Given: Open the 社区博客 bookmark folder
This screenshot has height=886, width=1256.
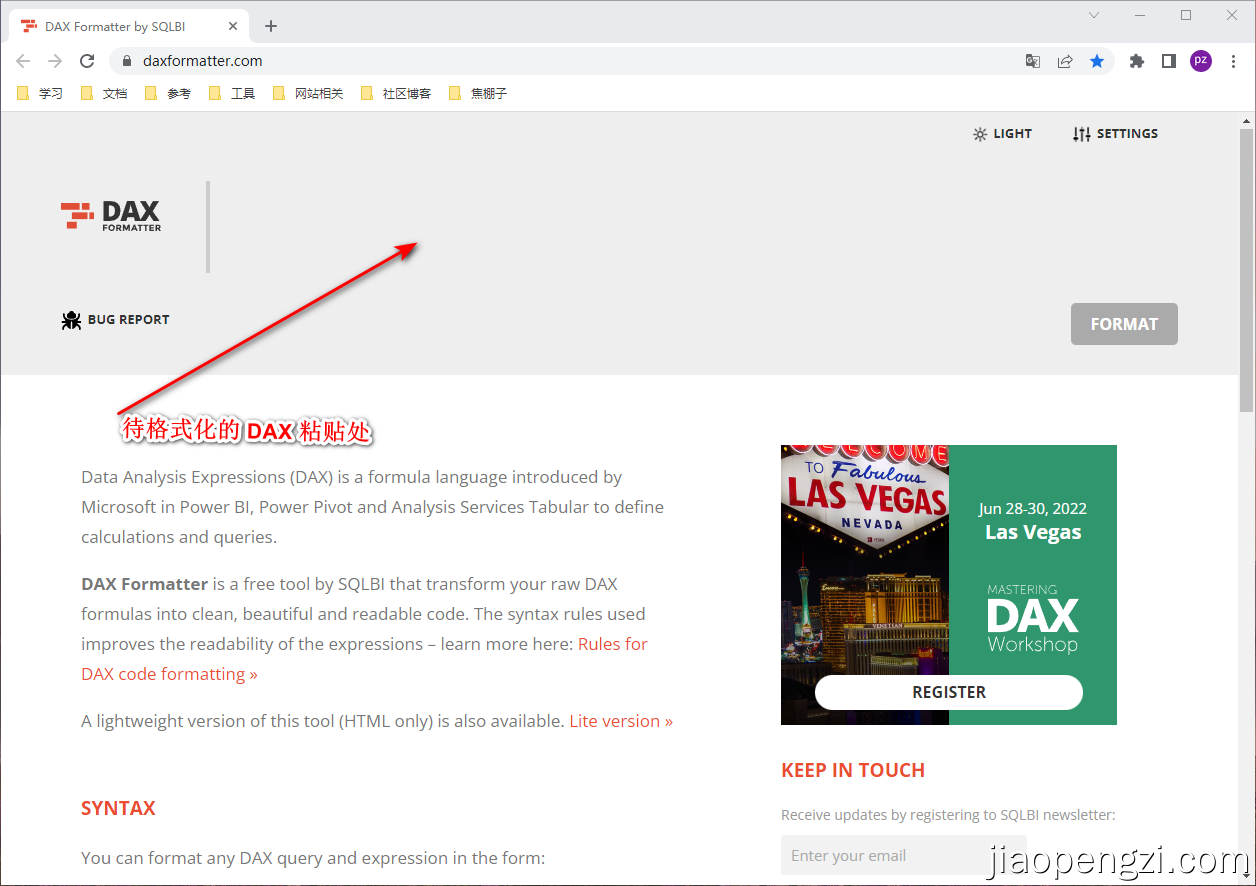Looking at the screenshot, I should point(397,93).
